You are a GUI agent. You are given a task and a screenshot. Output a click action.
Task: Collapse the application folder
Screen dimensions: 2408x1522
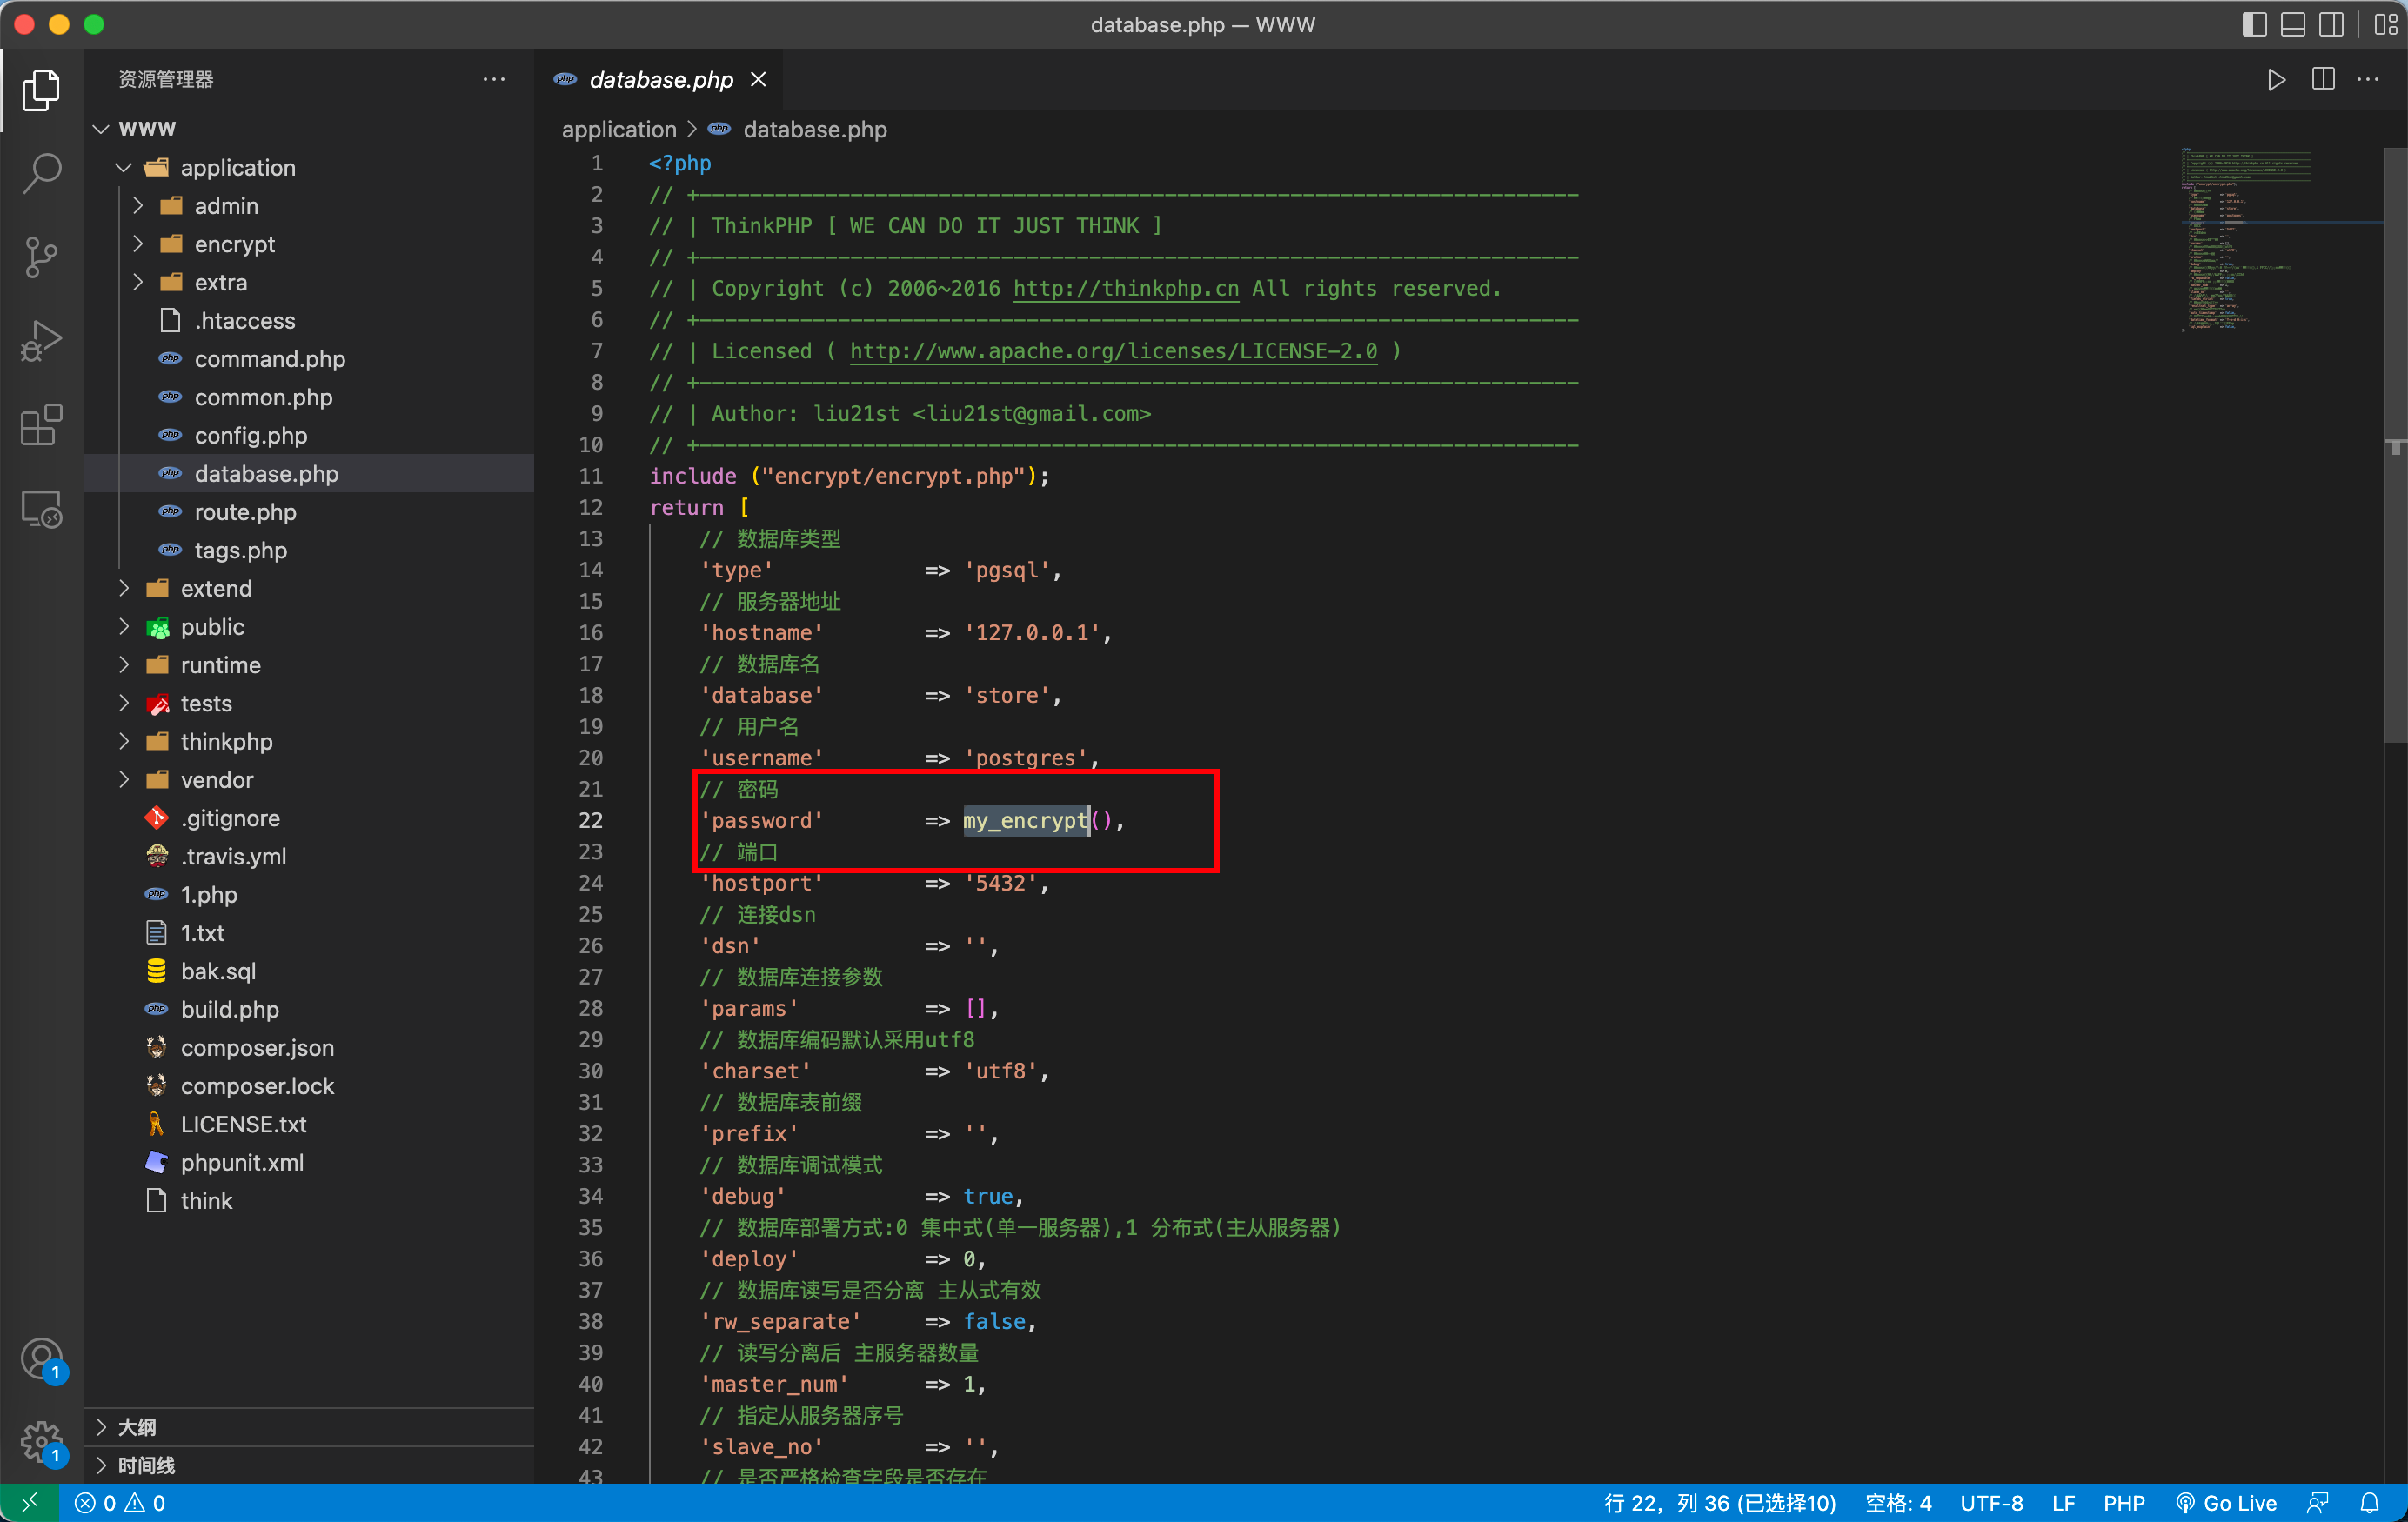point(124,167)
